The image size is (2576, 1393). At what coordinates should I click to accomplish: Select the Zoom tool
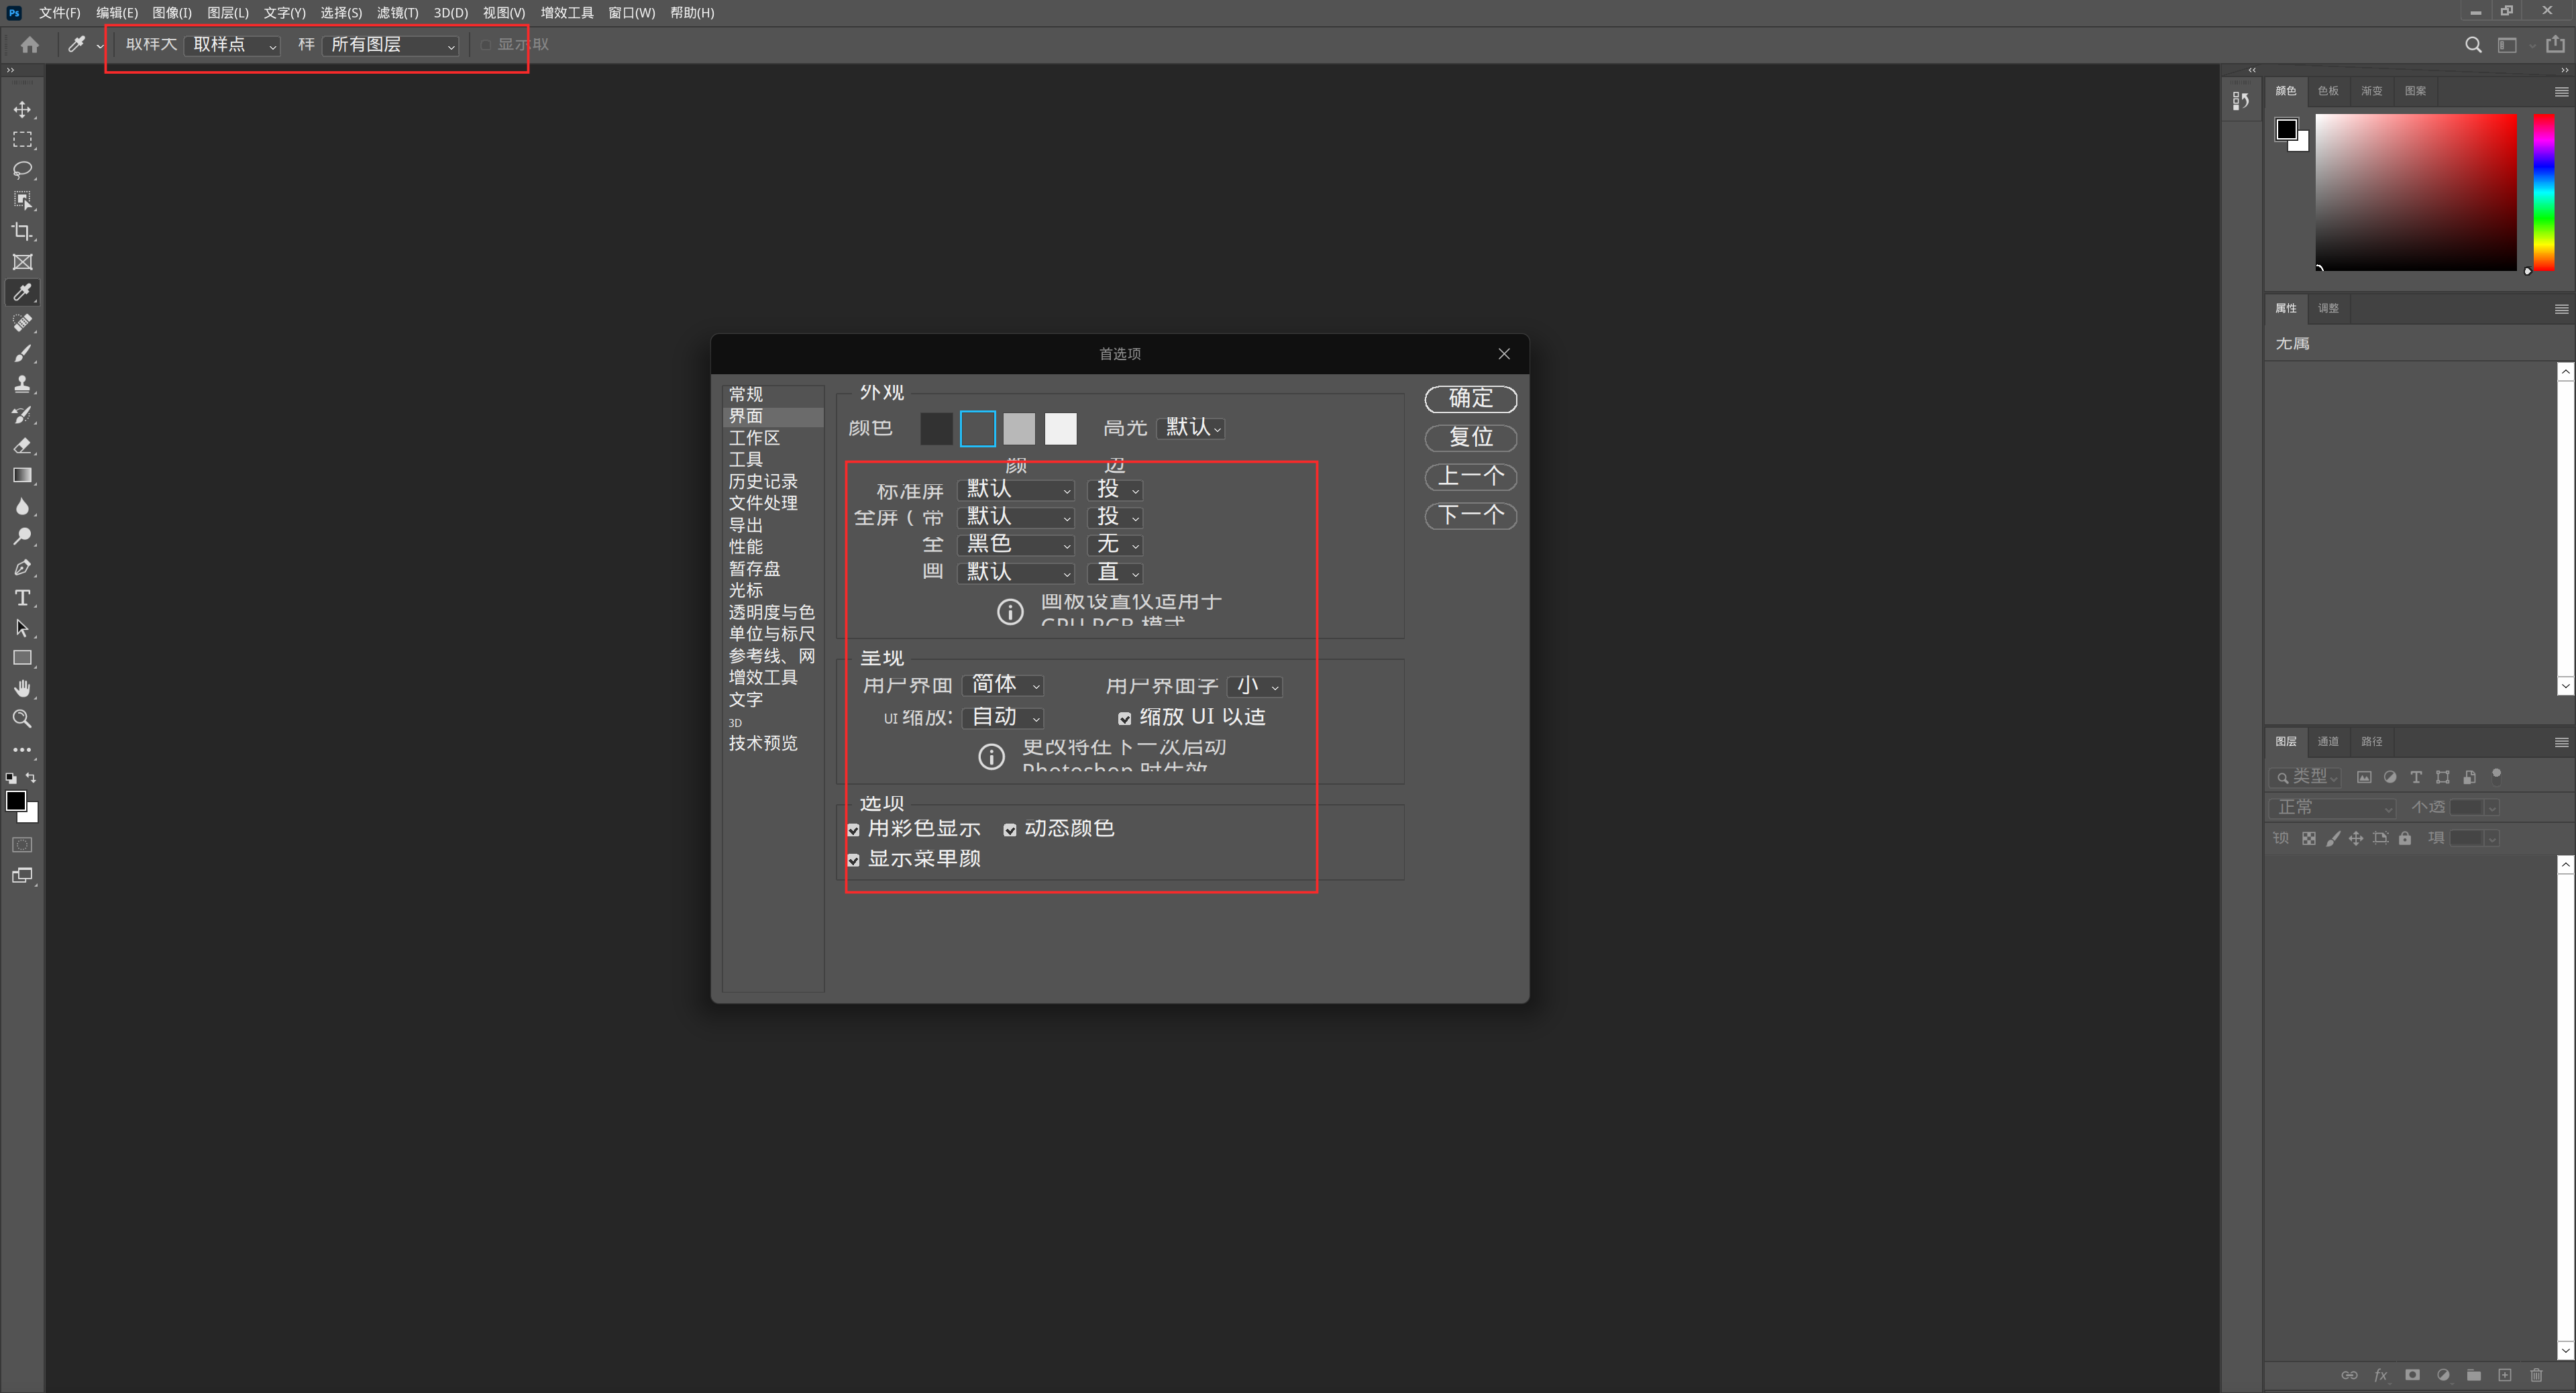coord(22,719)
